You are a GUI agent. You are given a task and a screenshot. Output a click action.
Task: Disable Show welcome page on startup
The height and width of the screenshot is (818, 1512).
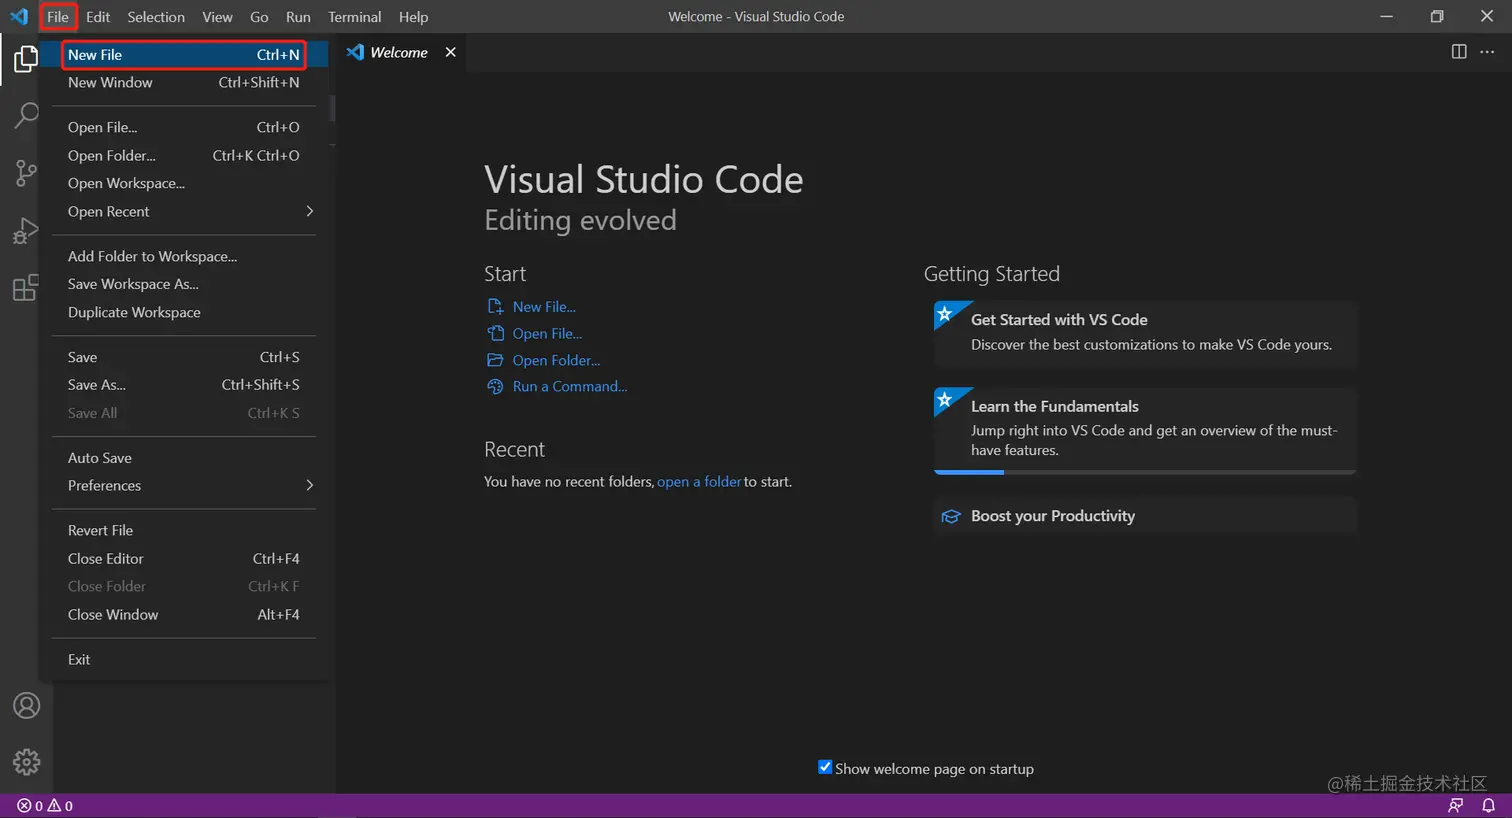coord(824,766)
